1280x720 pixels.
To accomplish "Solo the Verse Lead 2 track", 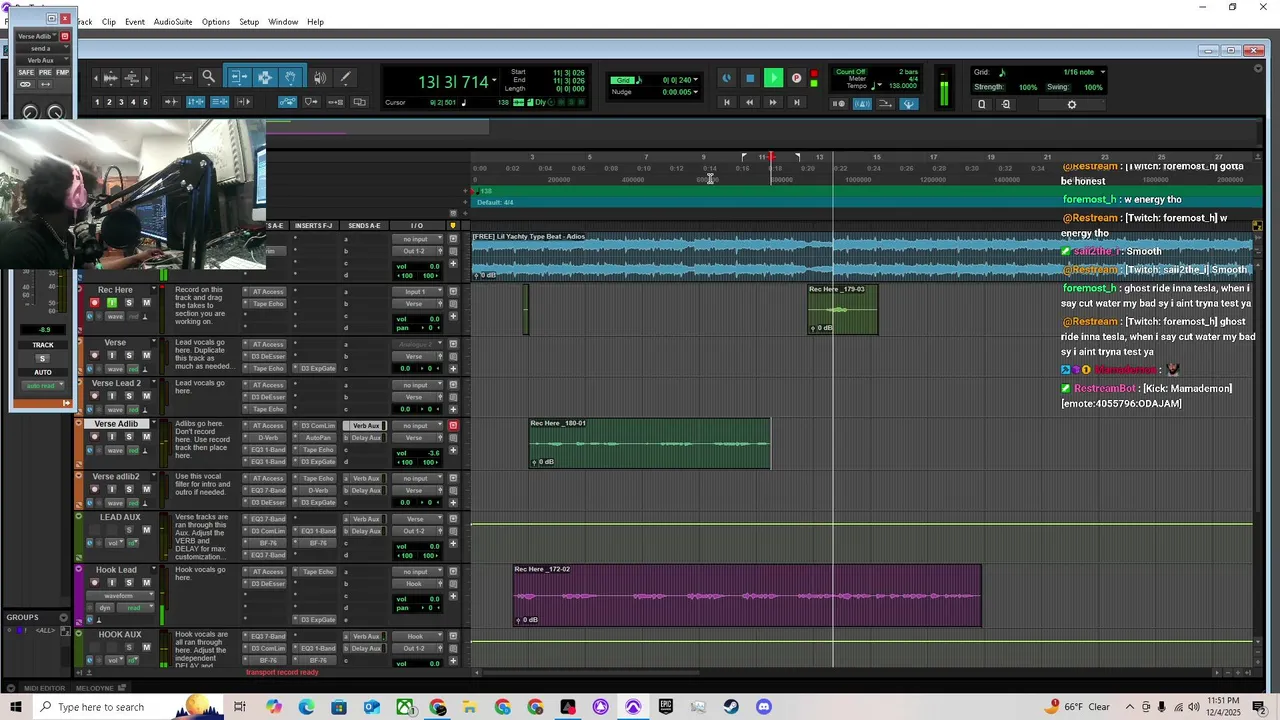I will point(128,396).
